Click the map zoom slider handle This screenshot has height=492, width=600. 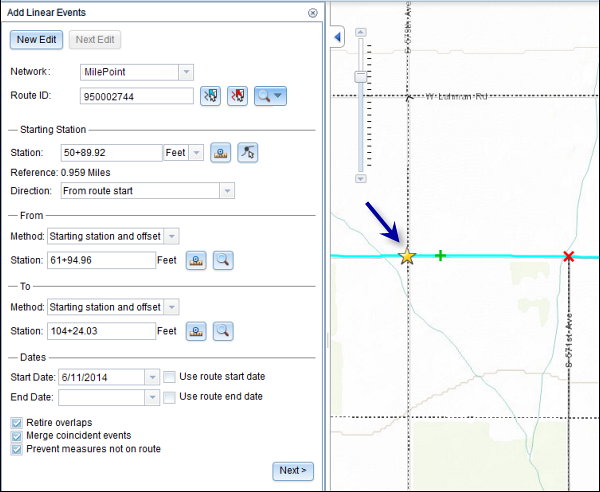pyautogui.click(x=362, y=77)
